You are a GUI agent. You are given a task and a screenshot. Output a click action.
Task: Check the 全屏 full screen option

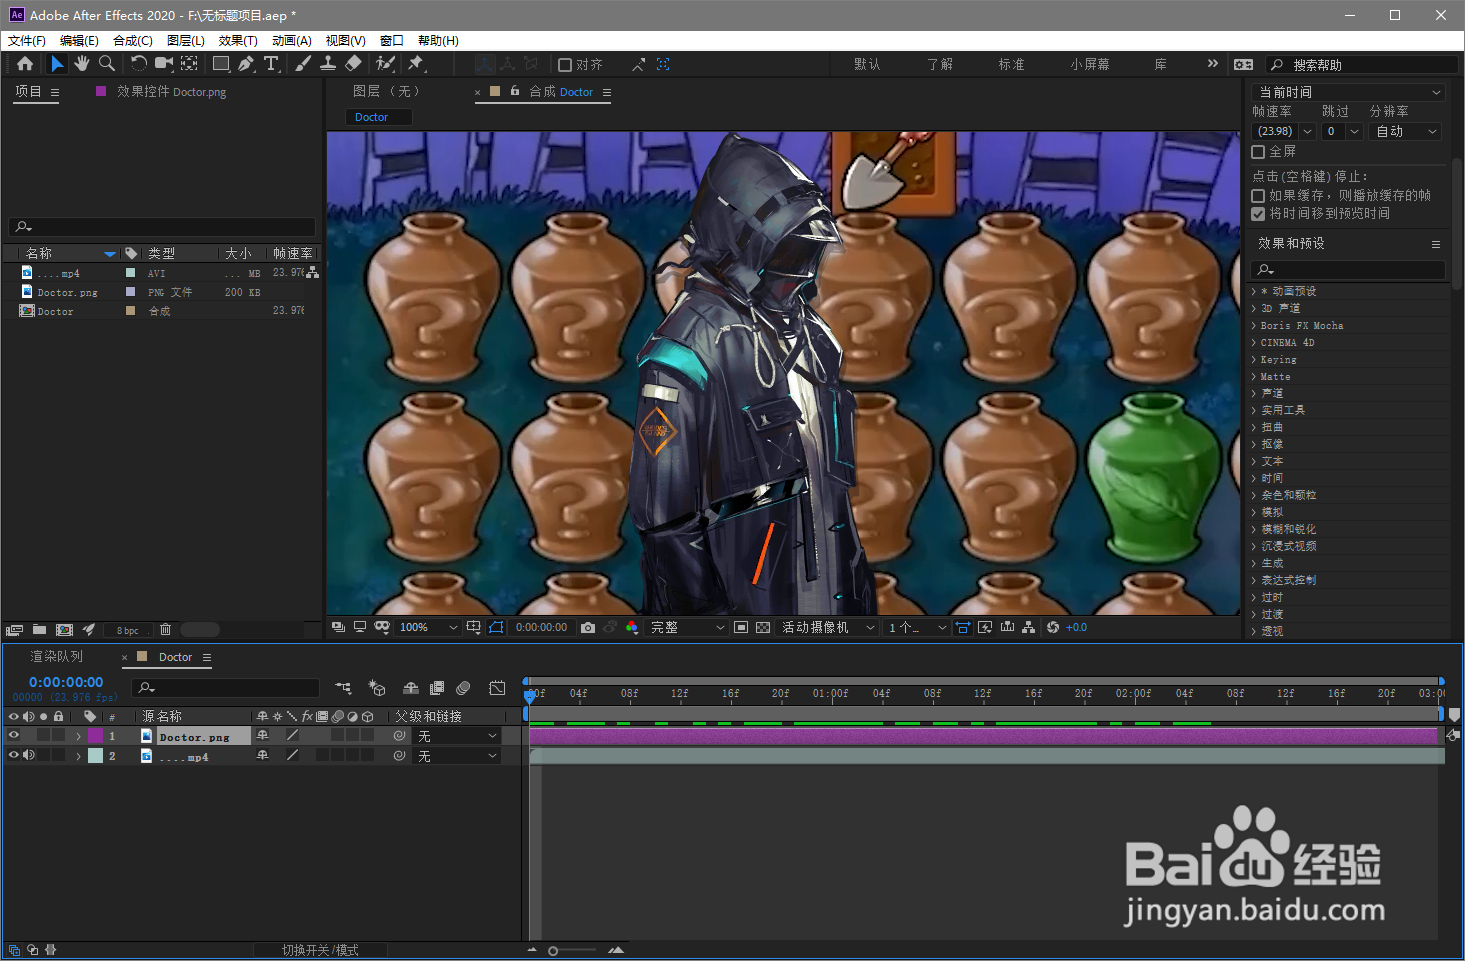(1258, 152)
